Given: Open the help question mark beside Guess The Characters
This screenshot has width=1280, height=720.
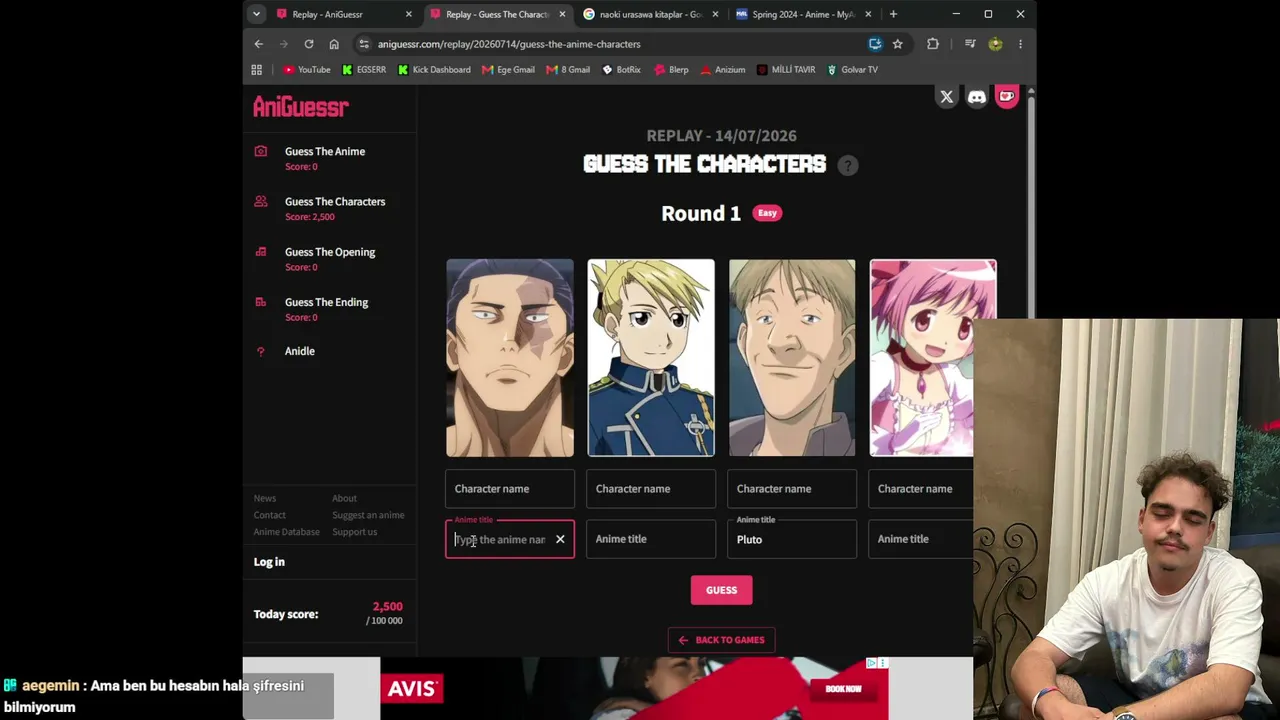Looking at the screenshot, I should (848, 165).
